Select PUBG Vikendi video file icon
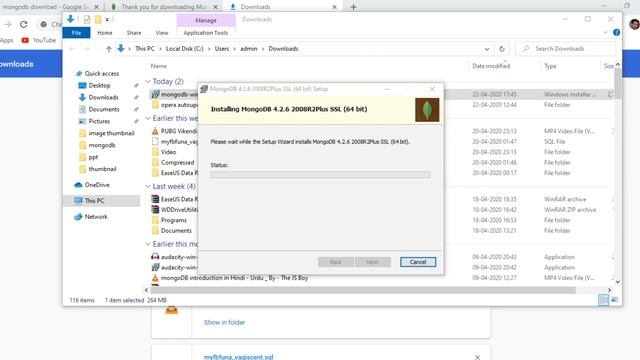 pos(155,131)
